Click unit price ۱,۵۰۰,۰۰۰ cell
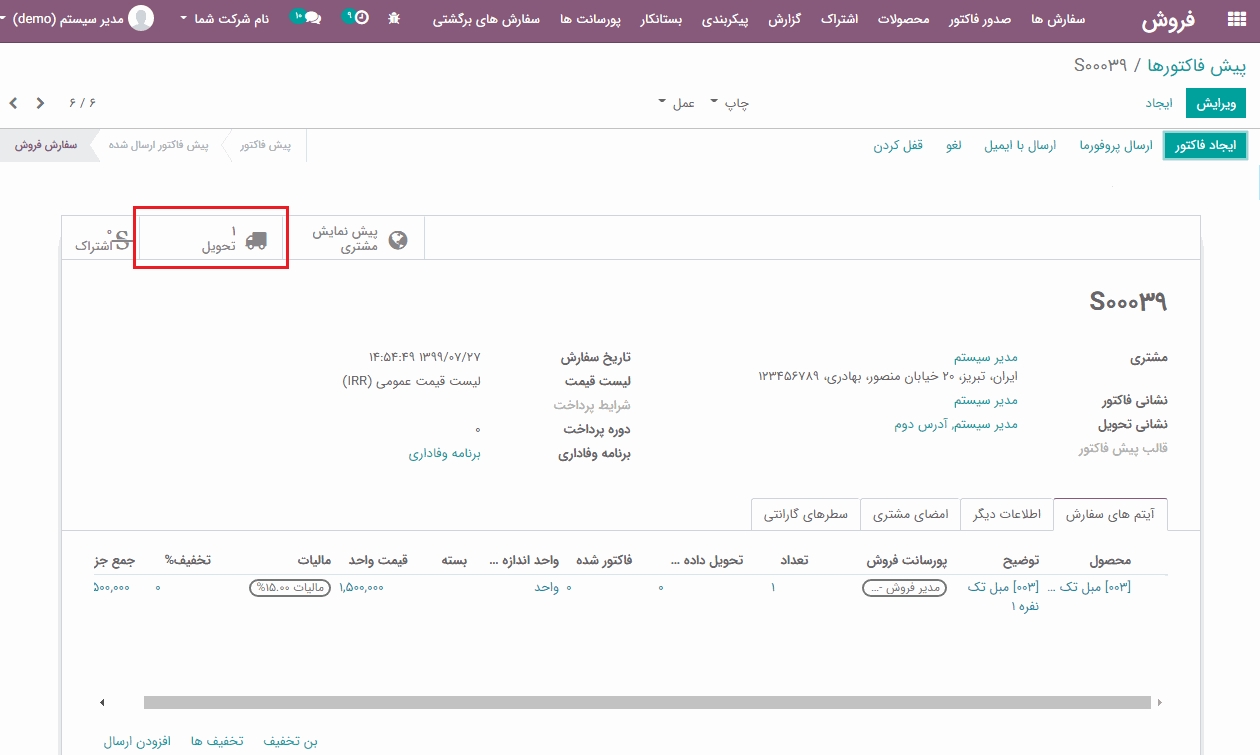Image resolution: width=1260 pixels, height=755 pixels. point(361,587)
